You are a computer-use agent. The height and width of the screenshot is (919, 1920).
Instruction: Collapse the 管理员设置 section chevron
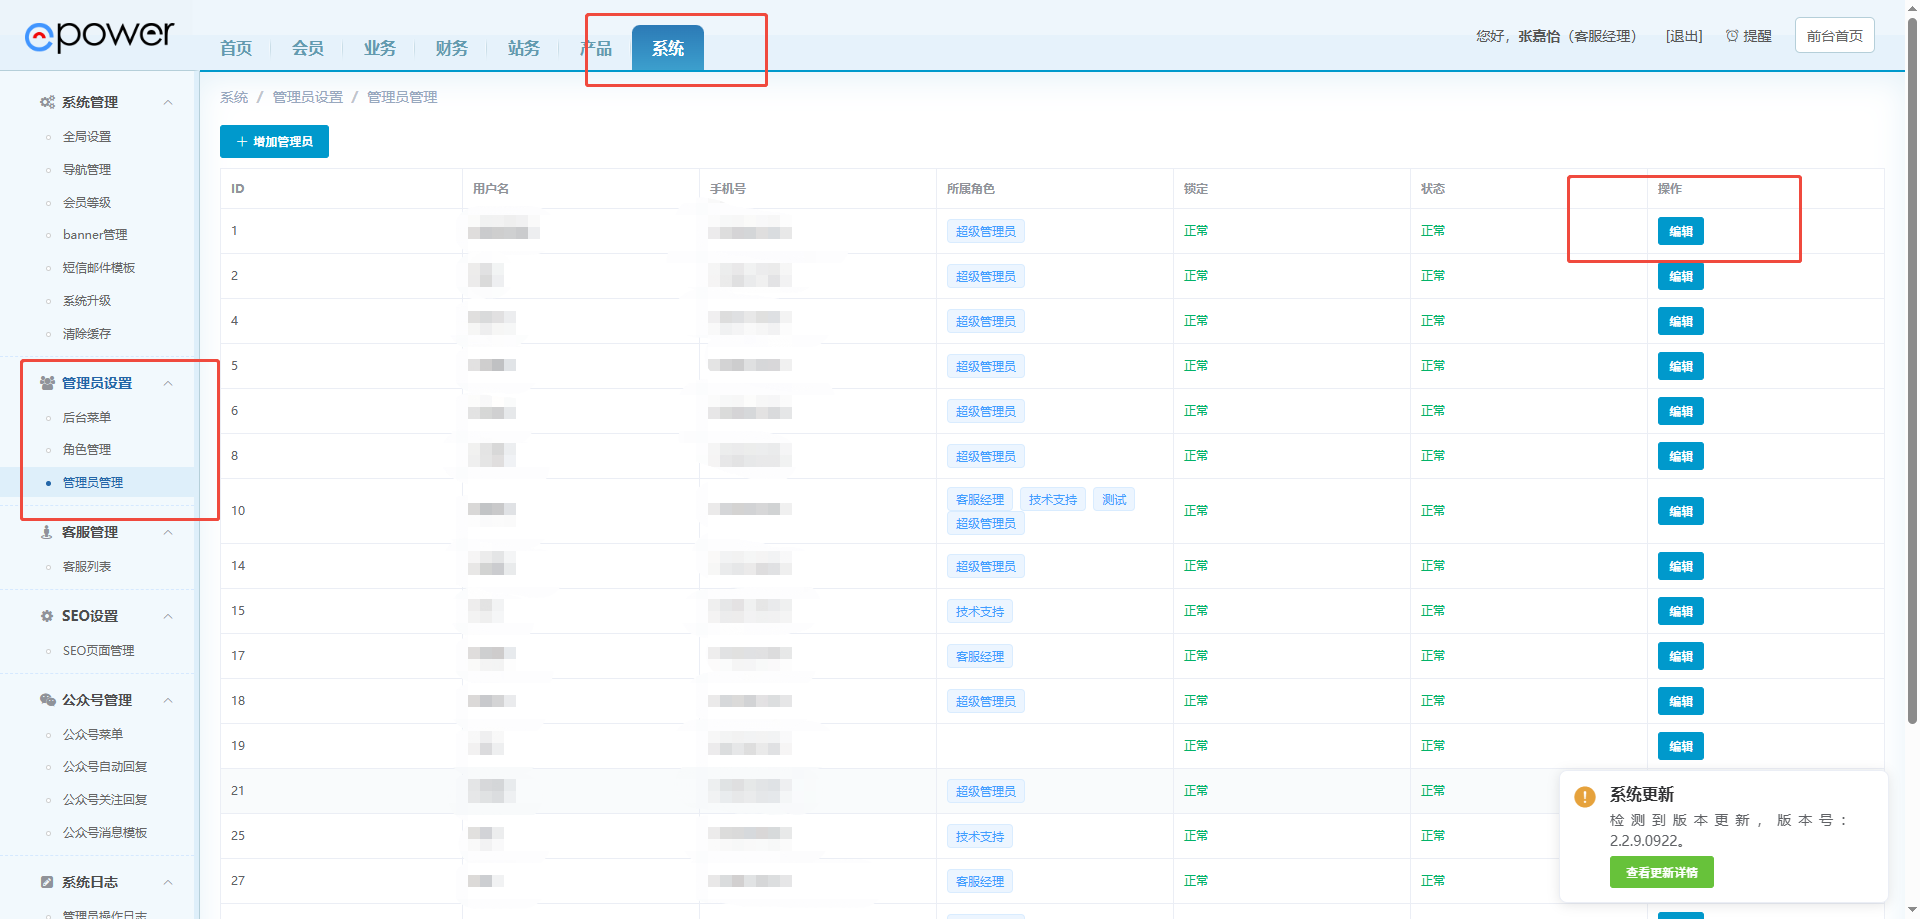click(168, 383)
